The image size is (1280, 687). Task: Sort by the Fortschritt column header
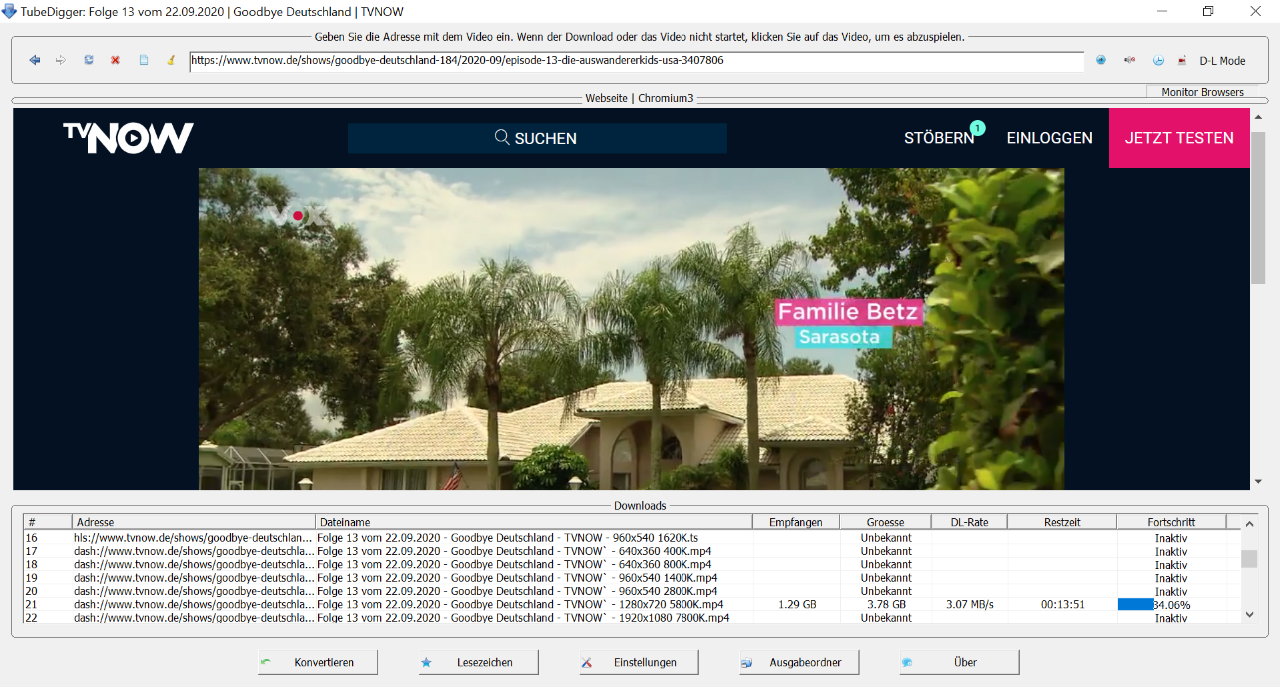1171,522
